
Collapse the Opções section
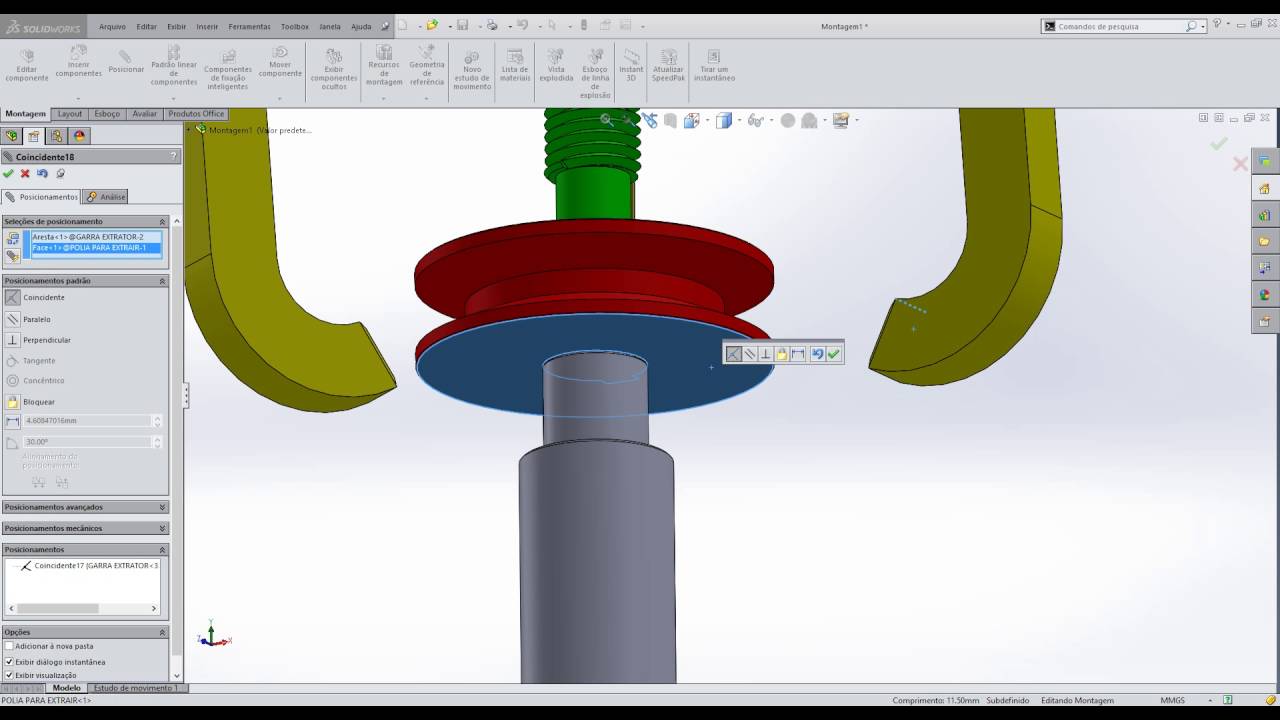(162, 632)
